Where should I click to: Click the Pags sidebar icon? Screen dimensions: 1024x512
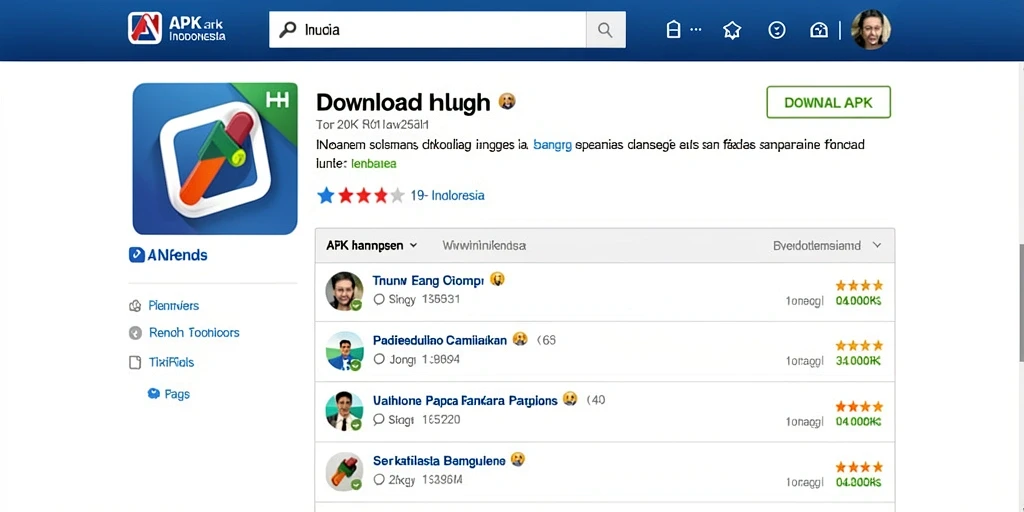(x=153, y=394)
